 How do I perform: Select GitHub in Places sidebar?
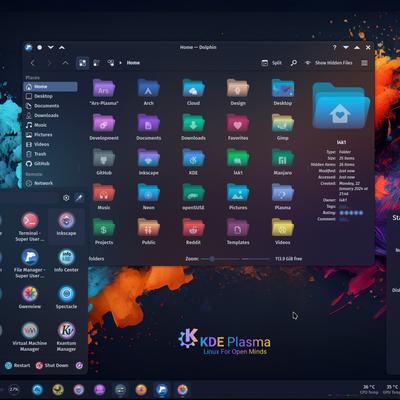tap(50, 164)
